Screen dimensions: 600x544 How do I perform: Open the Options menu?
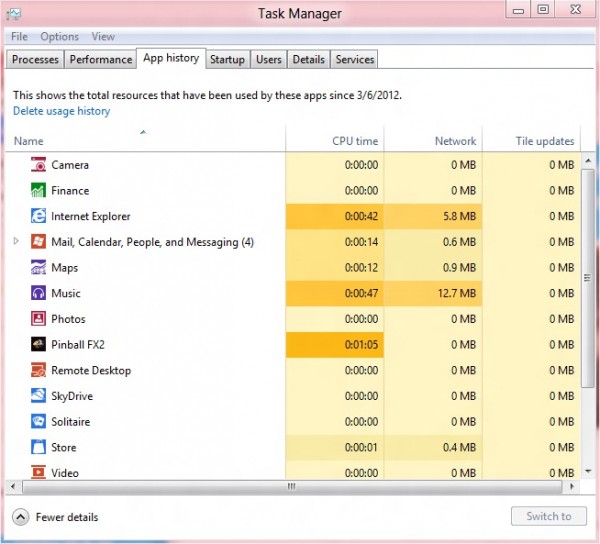click(x=59, y=37)
